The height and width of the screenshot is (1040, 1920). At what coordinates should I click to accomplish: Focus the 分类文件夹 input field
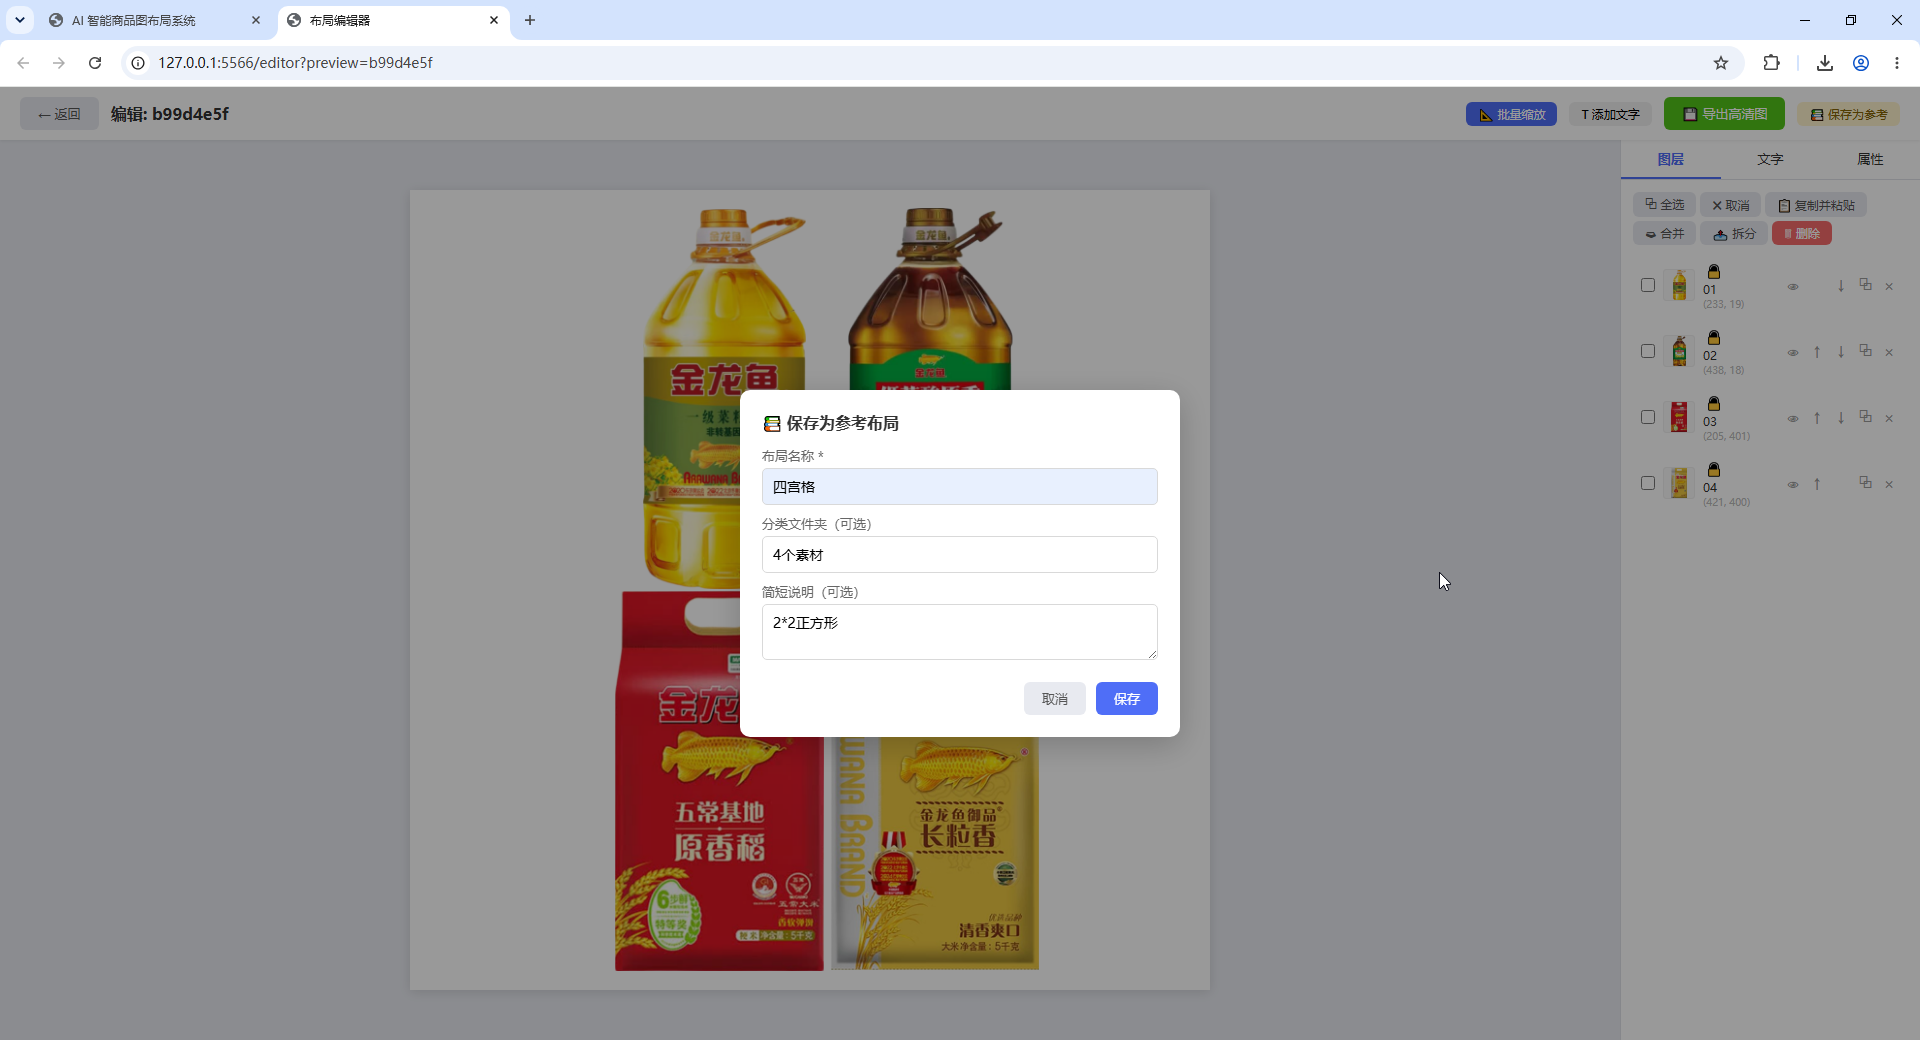click(x=960, y=555)
